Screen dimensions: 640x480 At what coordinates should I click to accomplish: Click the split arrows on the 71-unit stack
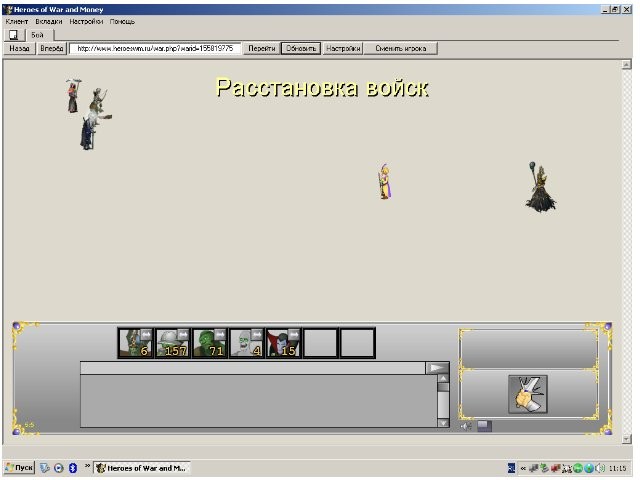tap(220, 335)
